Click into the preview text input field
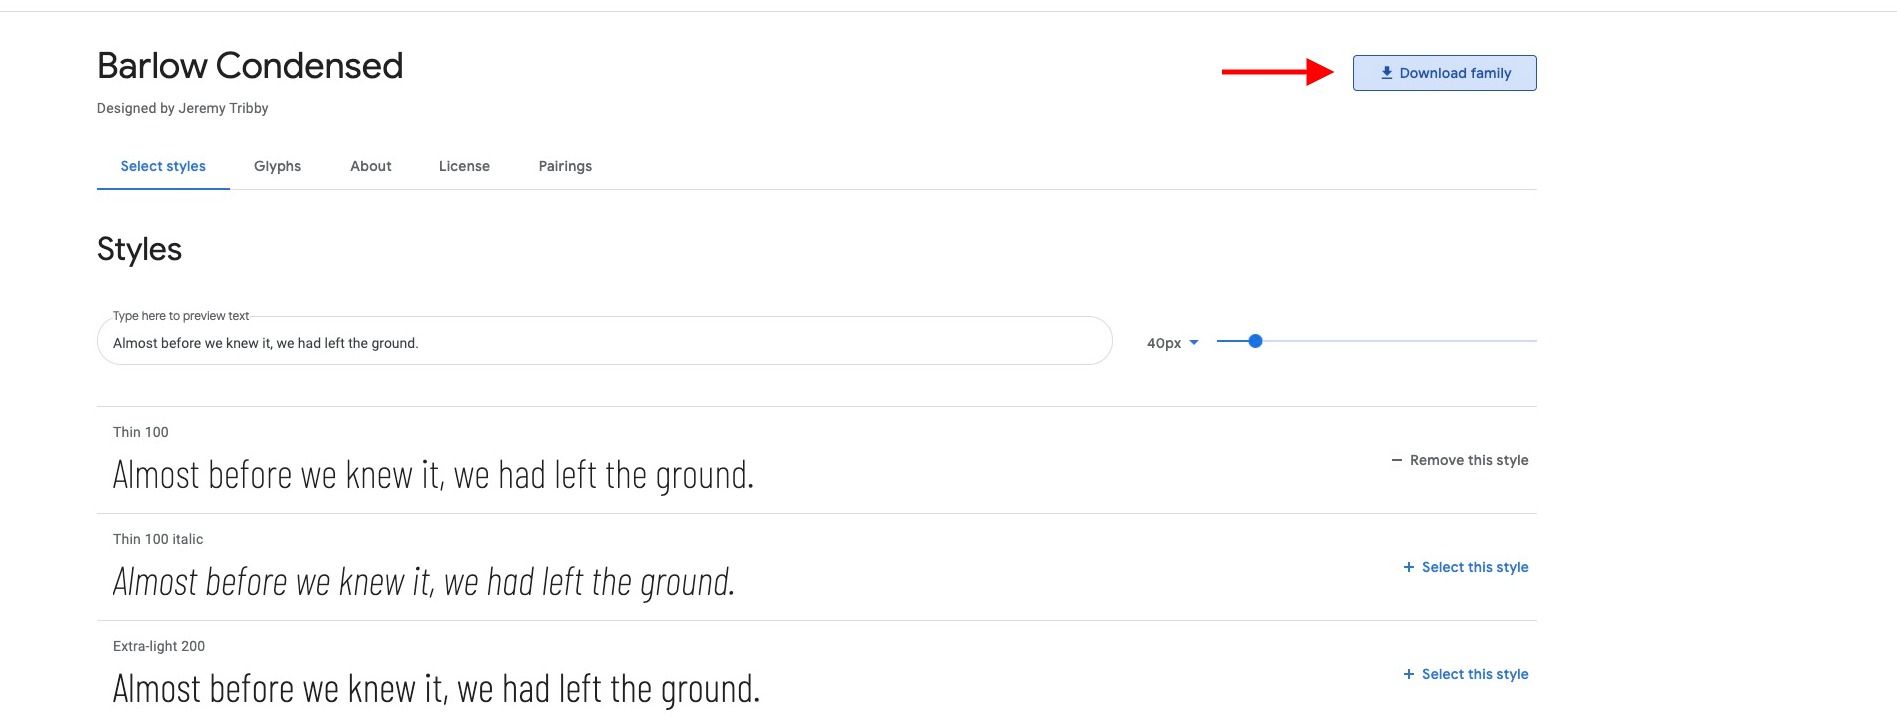 point(604,341)
